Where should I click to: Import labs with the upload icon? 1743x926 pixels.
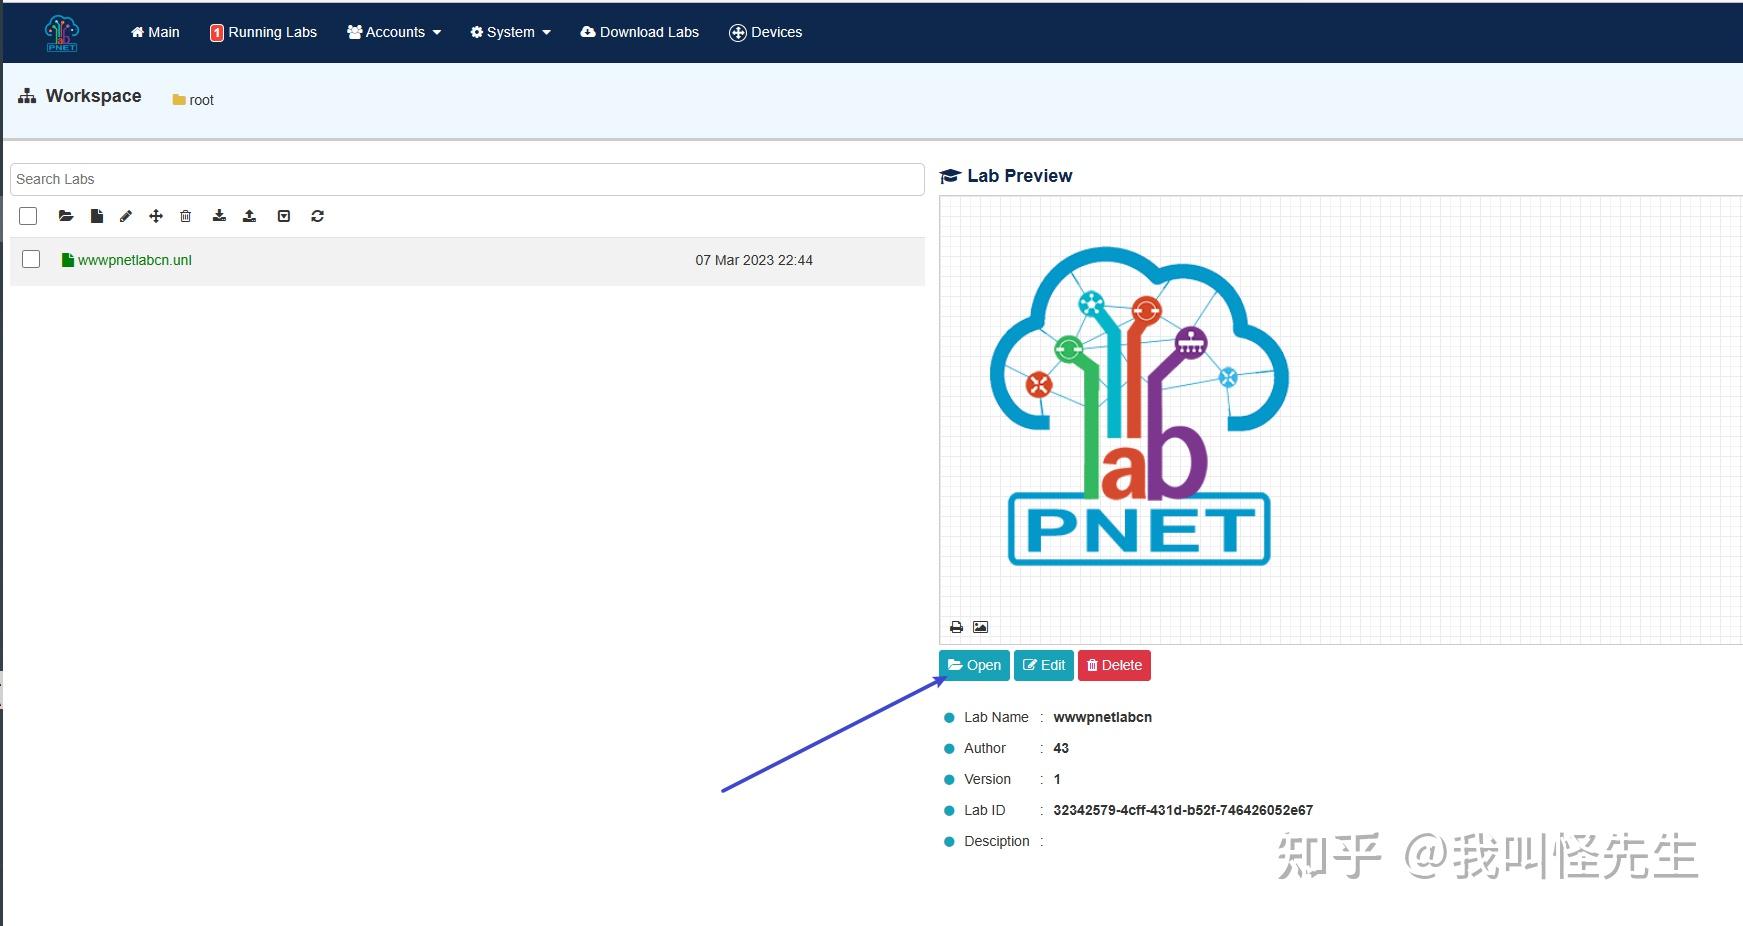tap(250, 216)
